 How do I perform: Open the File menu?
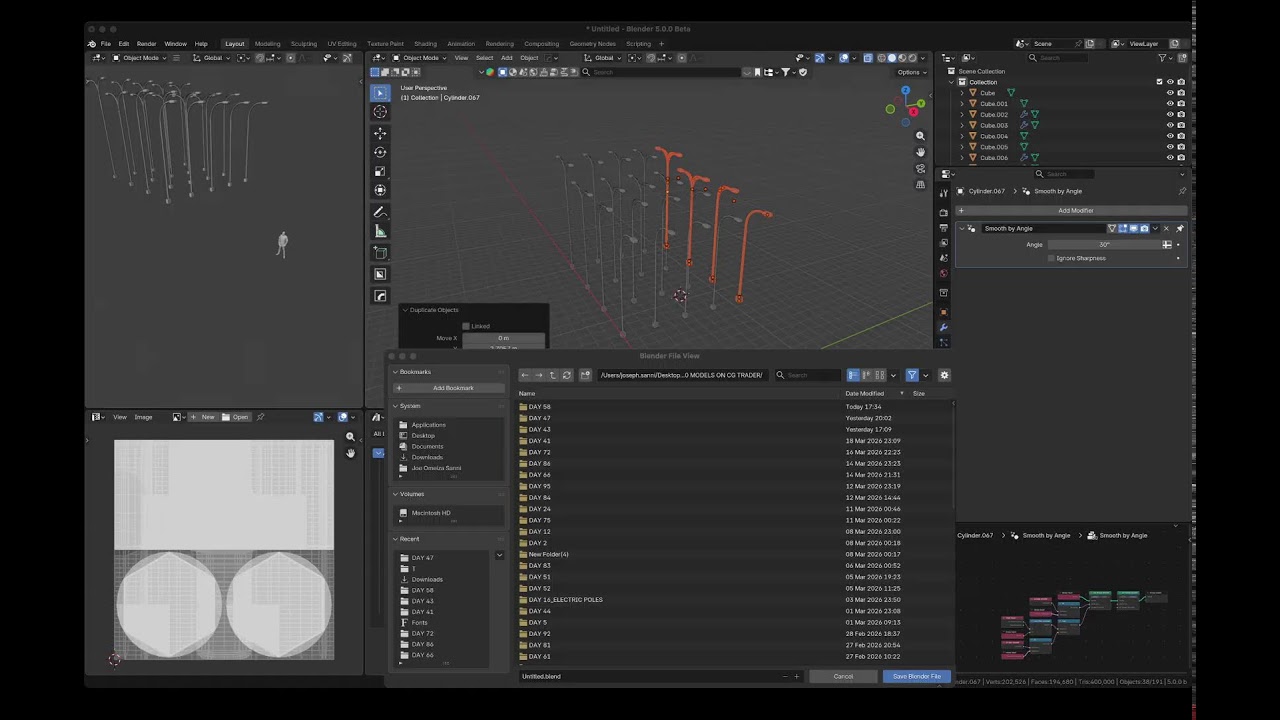pyautogui.click(x=105, y=44)
